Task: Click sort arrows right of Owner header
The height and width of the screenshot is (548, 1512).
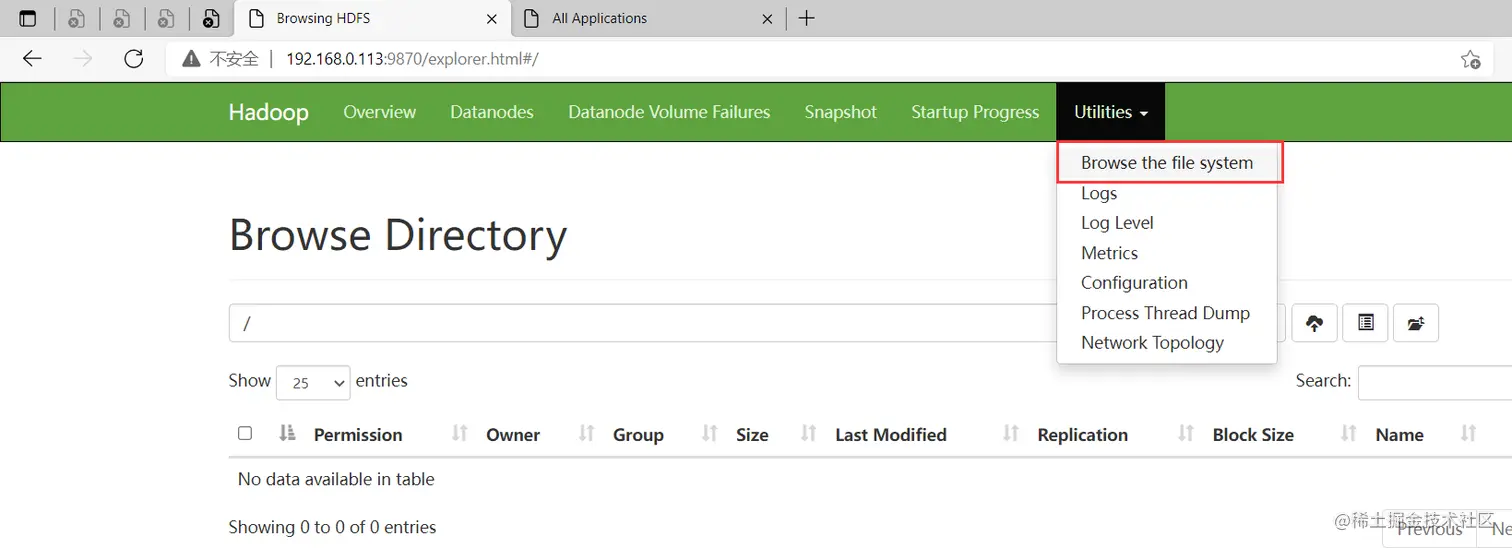Action: pos(587,433)
